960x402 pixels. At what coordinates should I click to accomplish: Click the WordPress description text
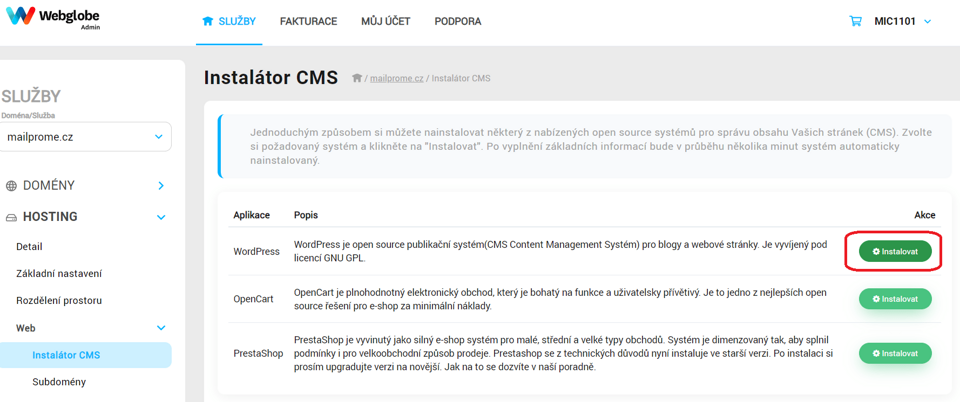tap(561, 251)
